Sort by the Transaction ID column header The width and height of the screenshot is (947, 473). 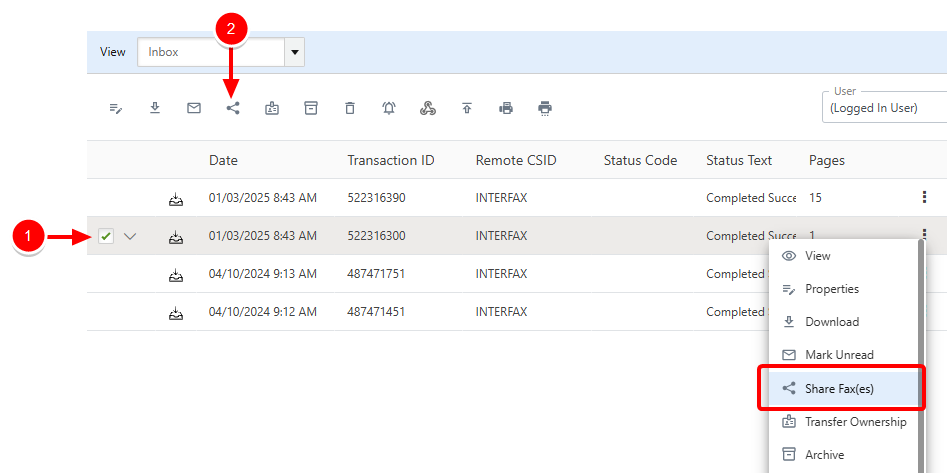pyautogui.click(x=390, y=160)
